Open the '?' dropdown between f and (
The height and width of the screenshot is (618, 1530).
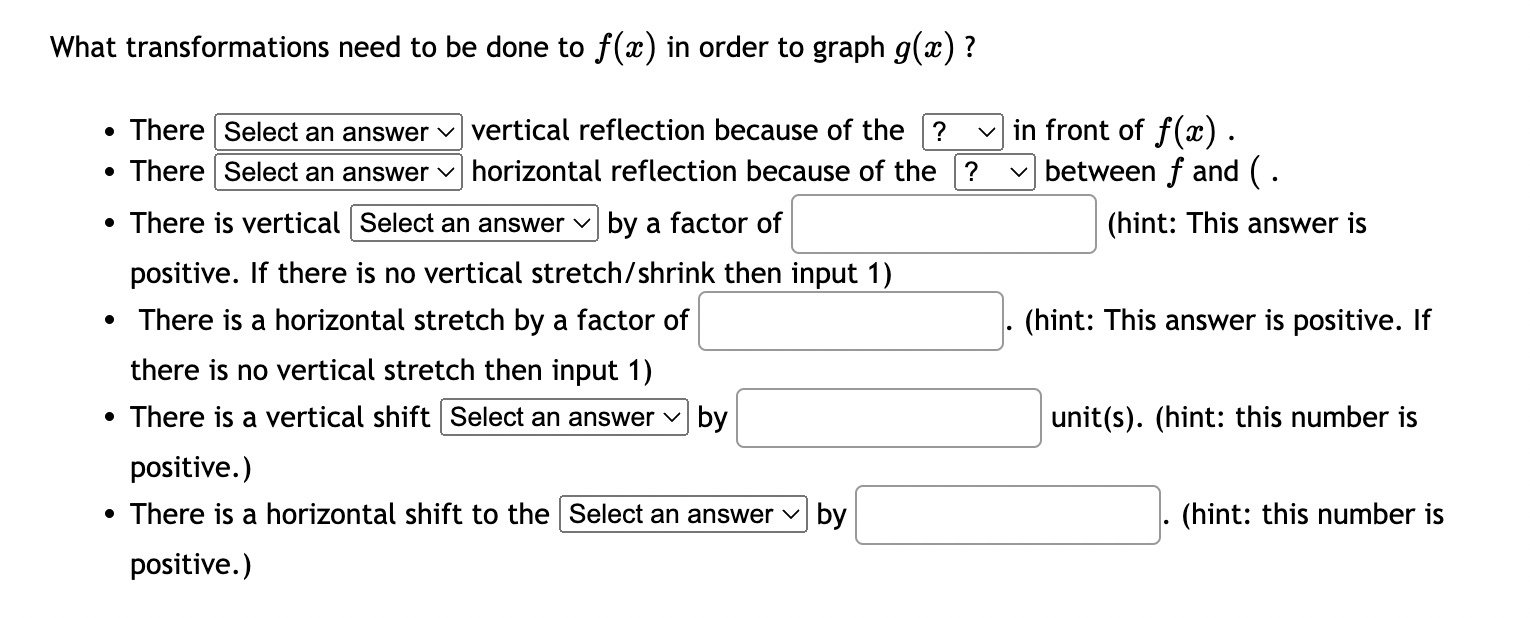(x=993, y=172)
